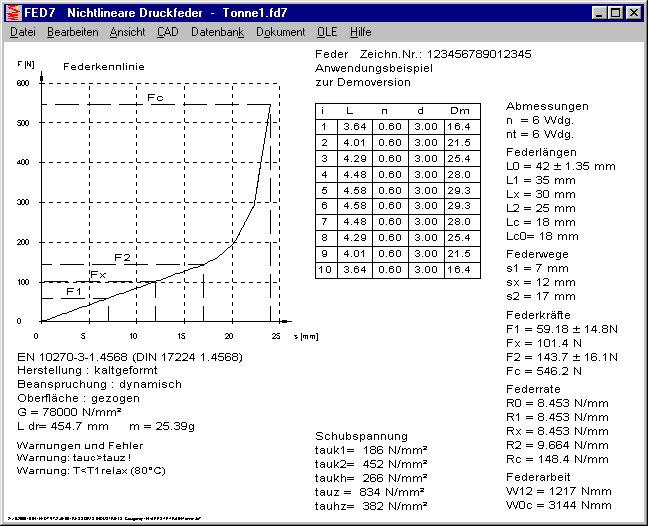Open the CAD menu

tap(168, 32)
